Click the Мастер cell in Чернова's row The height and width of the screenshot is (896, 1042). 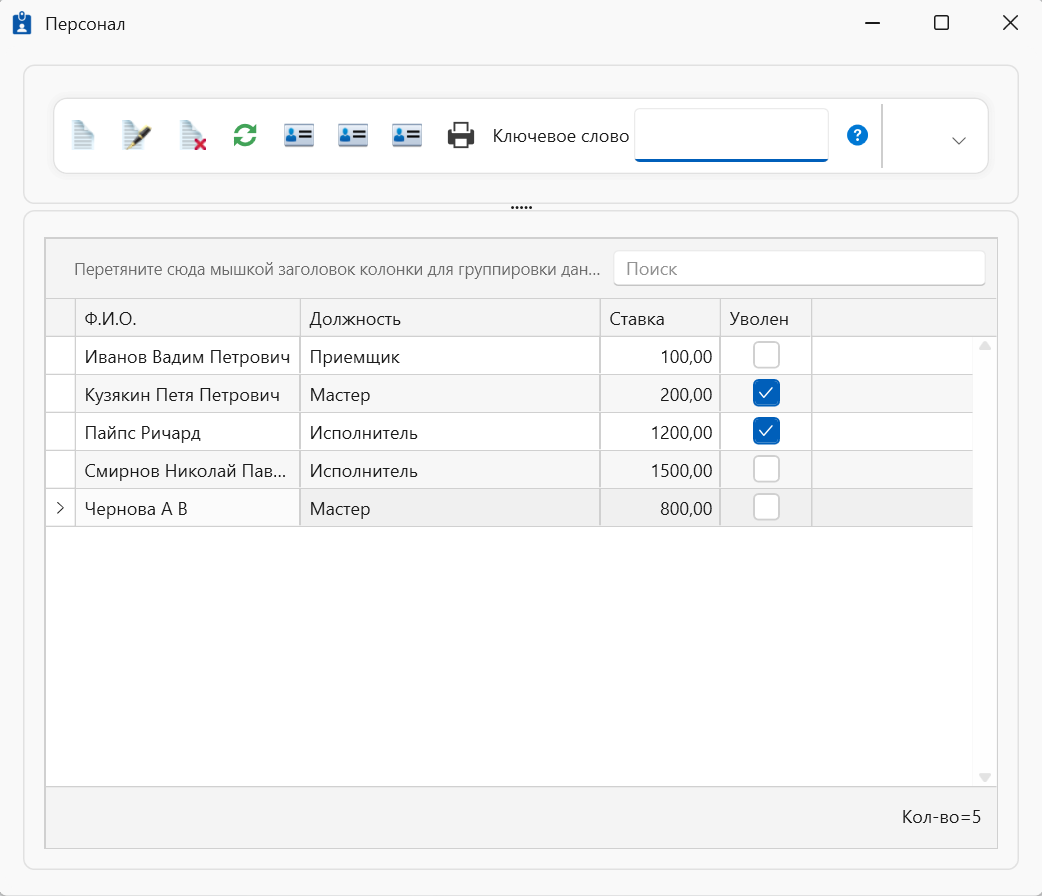(x=451, y=508)
